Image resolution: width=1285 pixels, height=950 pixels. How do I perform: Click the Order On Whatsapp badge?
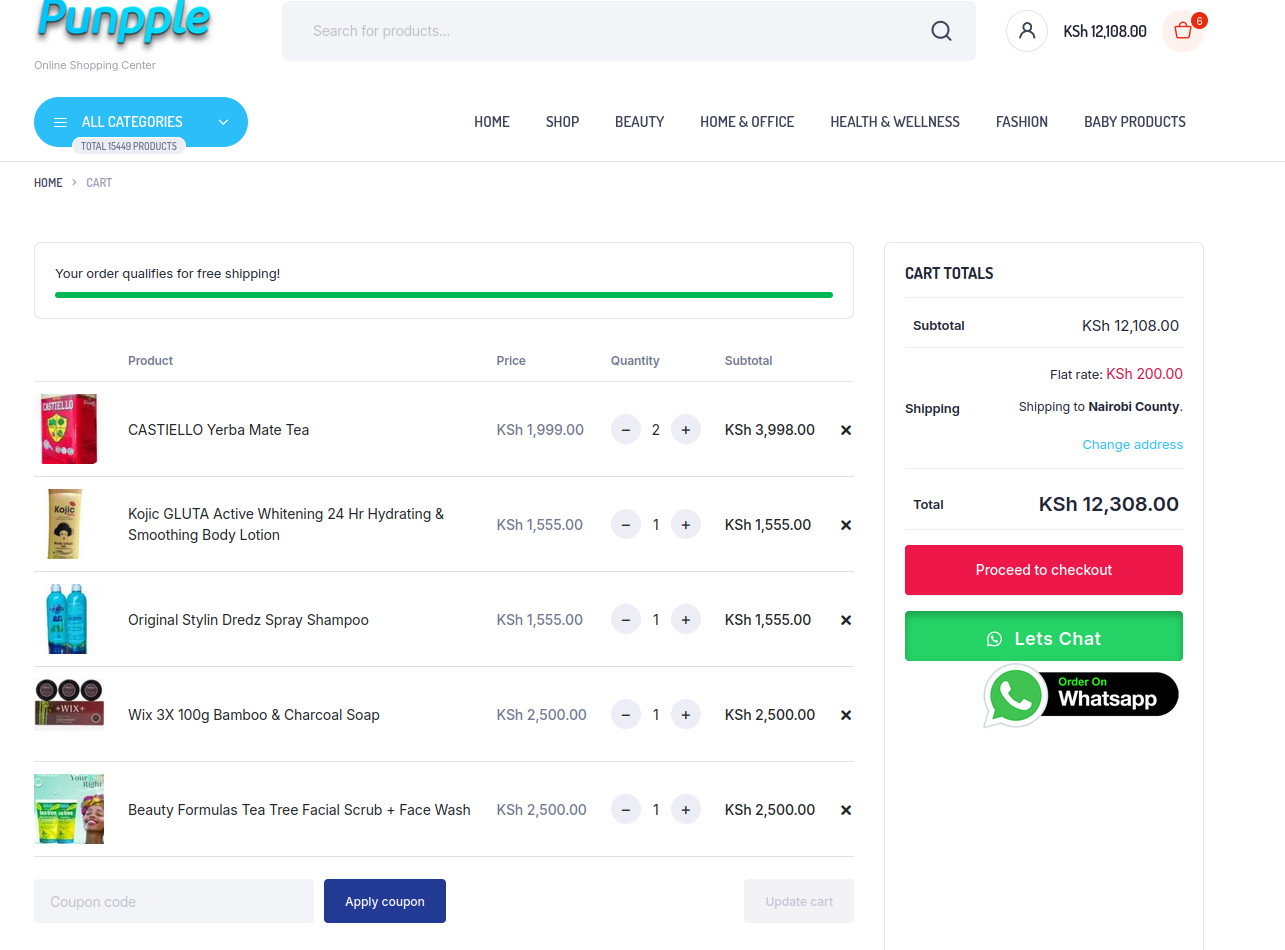[1081, 695]
